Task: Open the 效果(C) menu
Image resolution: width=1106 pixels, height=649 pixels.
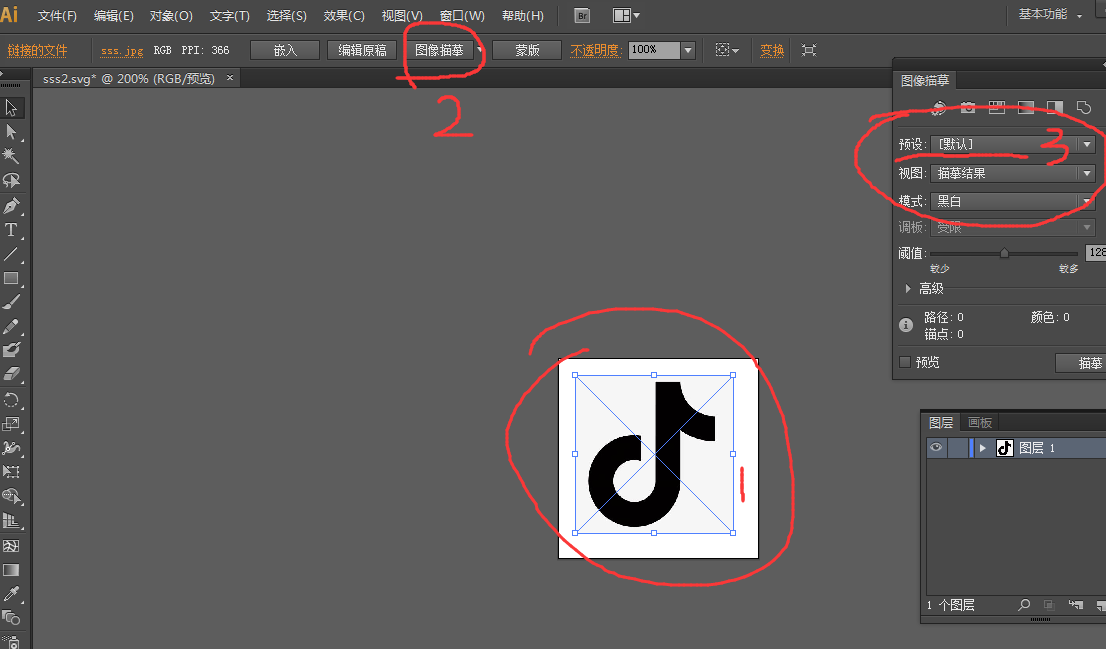Action: [344, 16]
